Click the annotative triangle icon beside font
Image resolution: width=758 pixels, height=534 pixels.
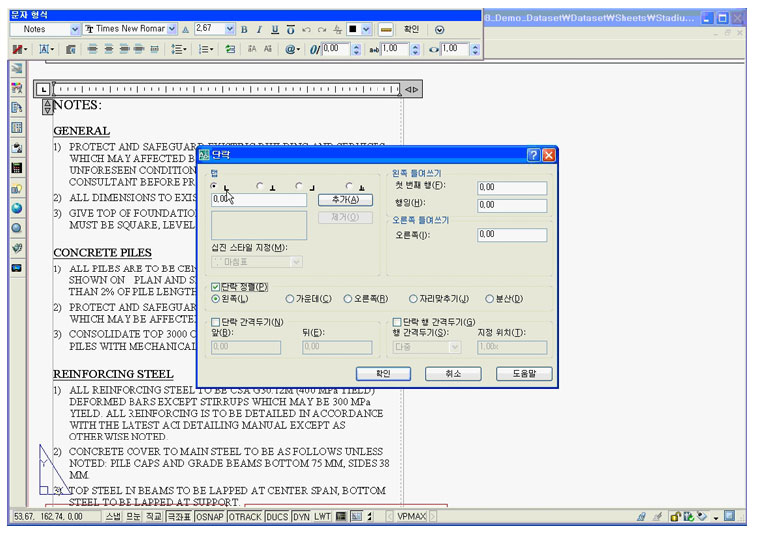186,29
